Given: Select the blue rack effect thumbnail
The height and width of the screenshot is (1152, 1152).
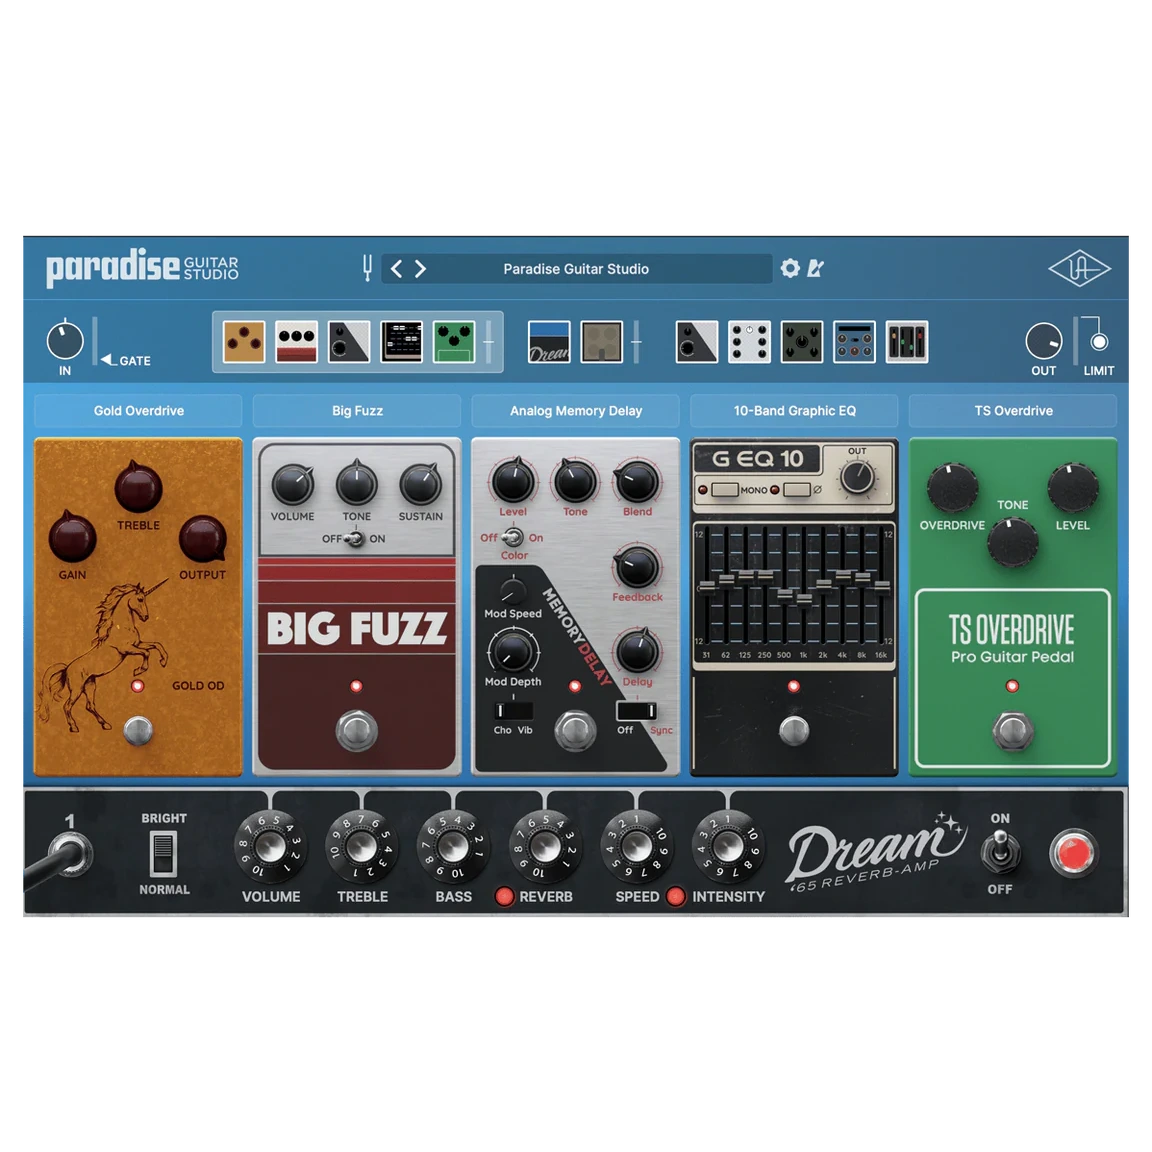Looking at the screenshot, I should click(854, 342).
